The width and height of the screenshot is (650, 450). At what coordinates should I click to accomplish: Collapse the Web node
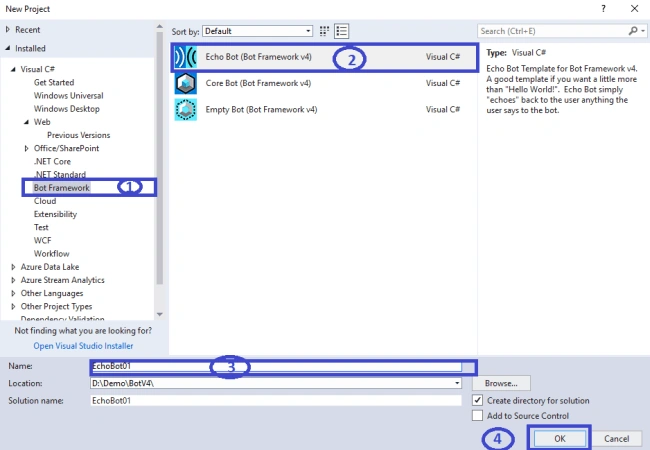(x=27, y=122)
